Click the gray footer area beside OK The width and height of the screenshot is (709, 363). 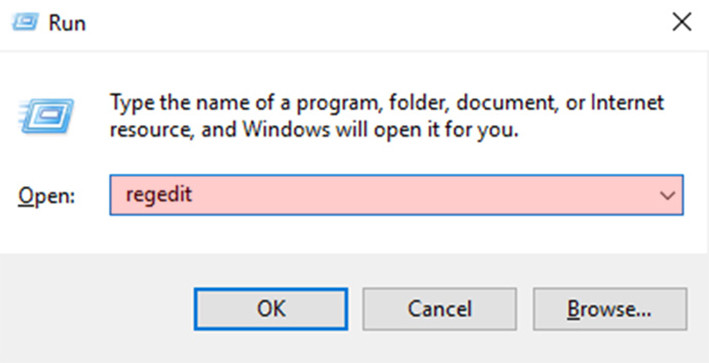click(x=97, y=309)
